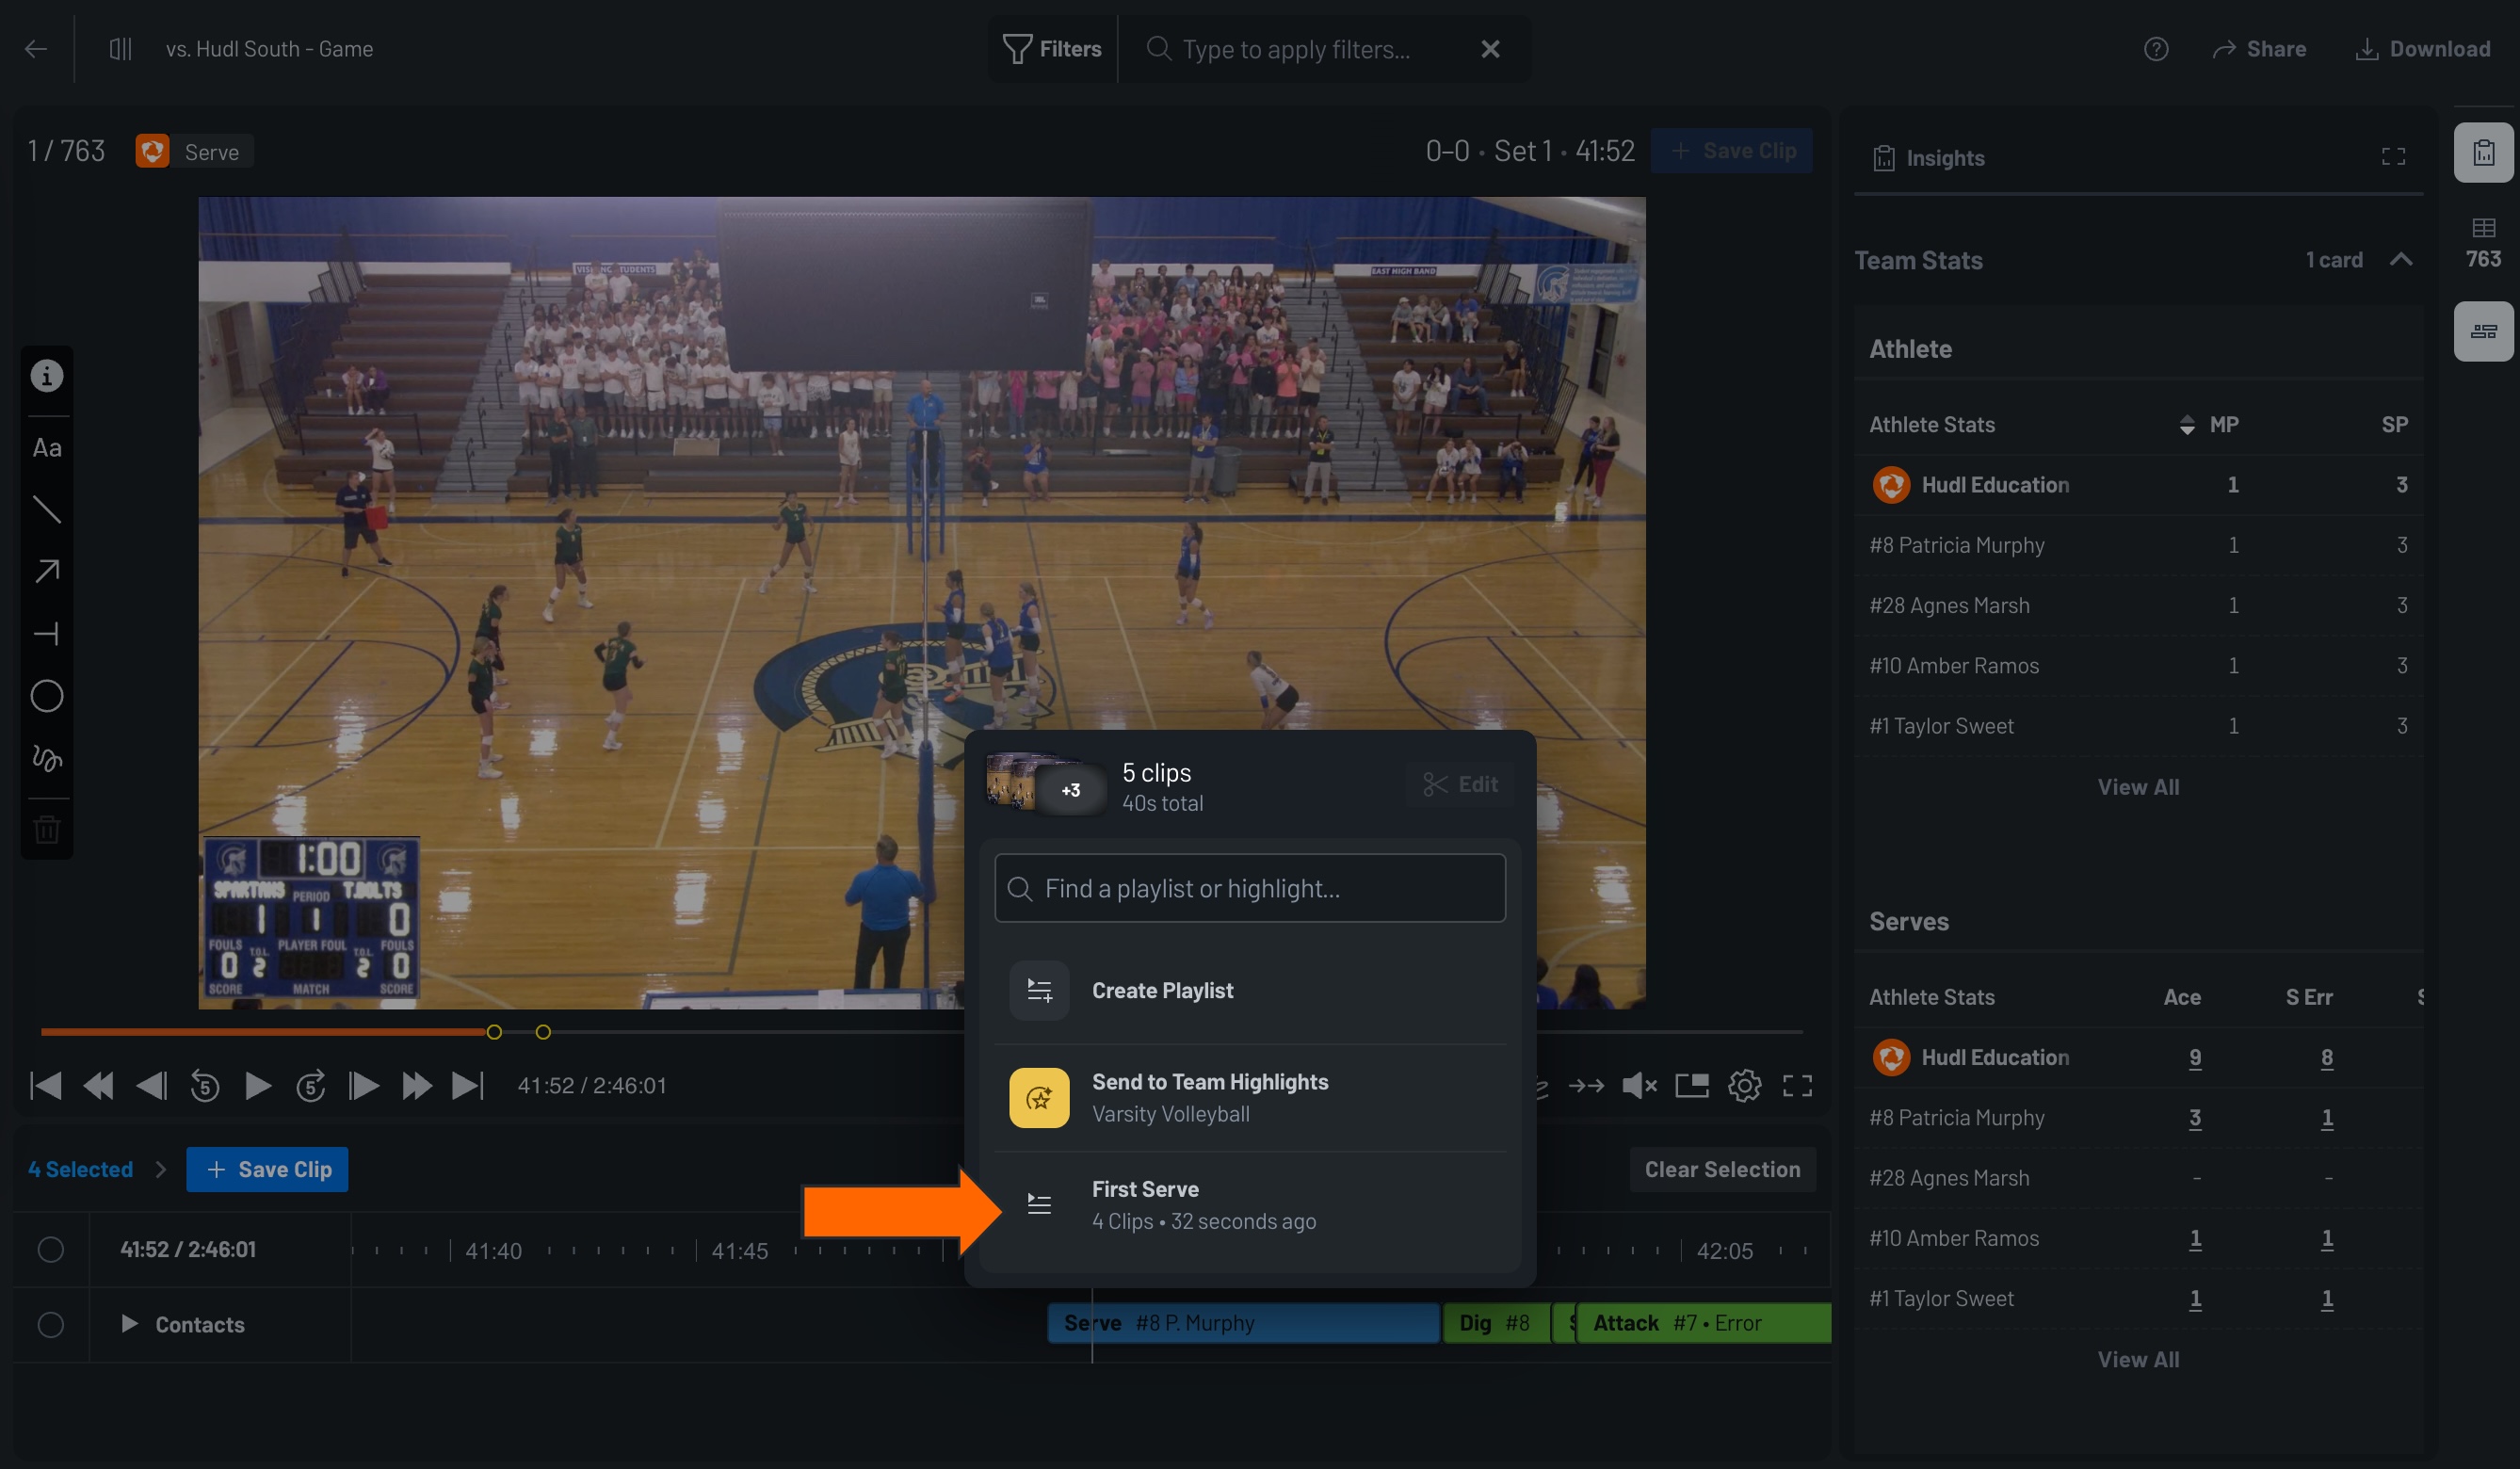Enter fullscreen video mode
The image size is (2520, 1469).
(x=1799, y=1085)
